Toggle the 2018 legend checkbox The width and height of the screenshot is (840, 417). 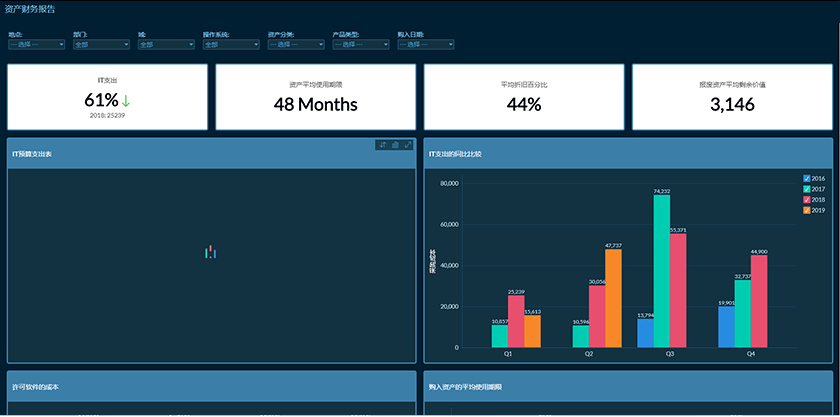tap(807, 200)
